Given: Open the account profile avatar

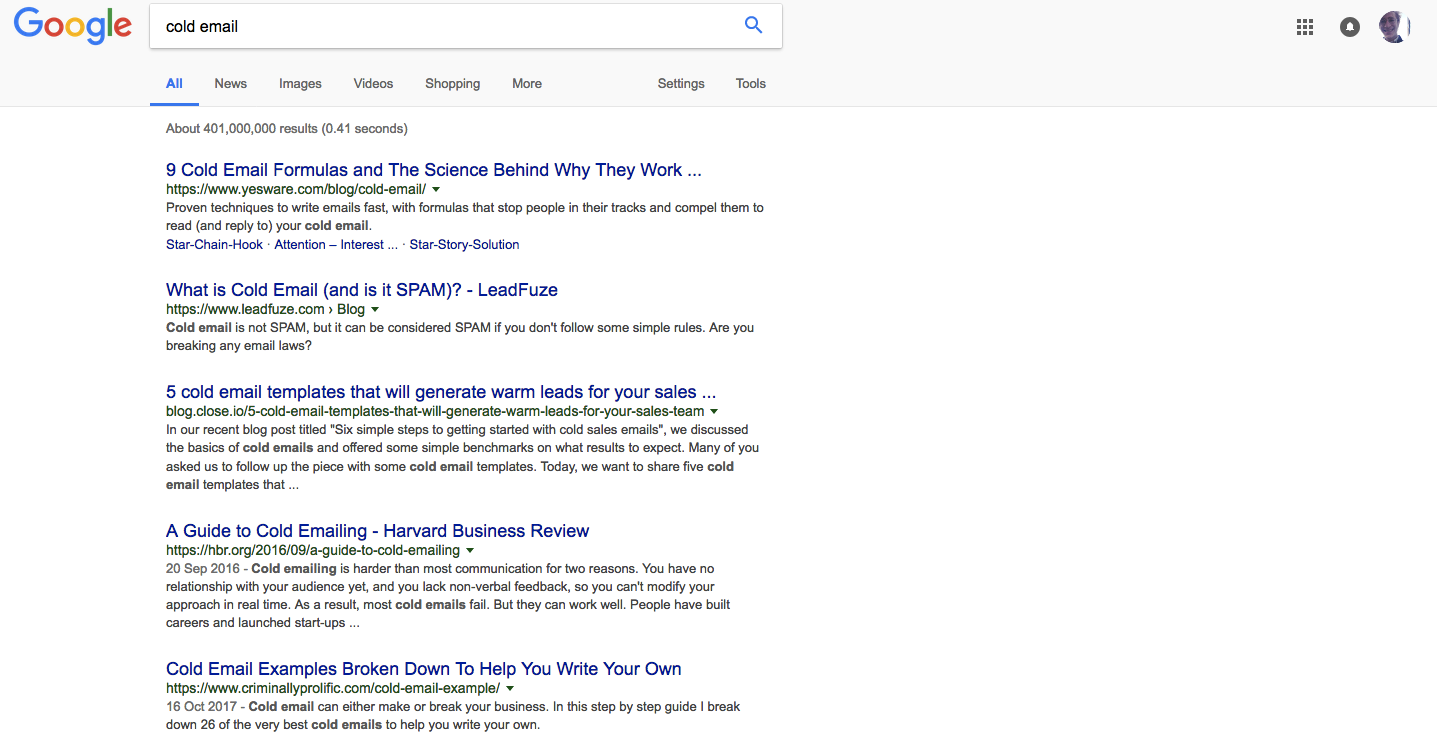Looking at the screenshot, I should tap(1394, 27).
